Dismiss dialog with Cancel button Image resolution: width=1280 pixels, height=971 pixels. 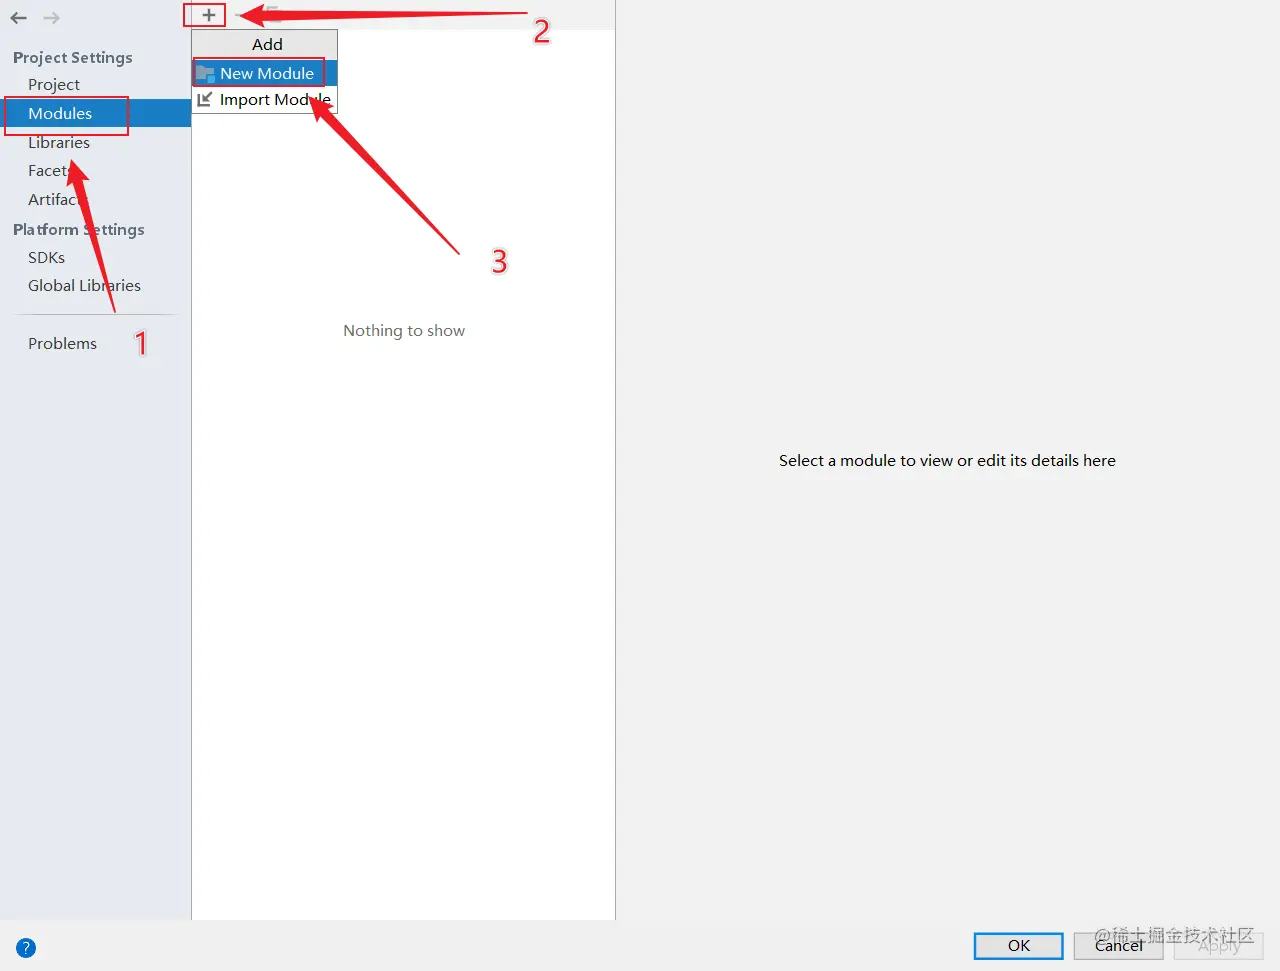click(1118, 946)
